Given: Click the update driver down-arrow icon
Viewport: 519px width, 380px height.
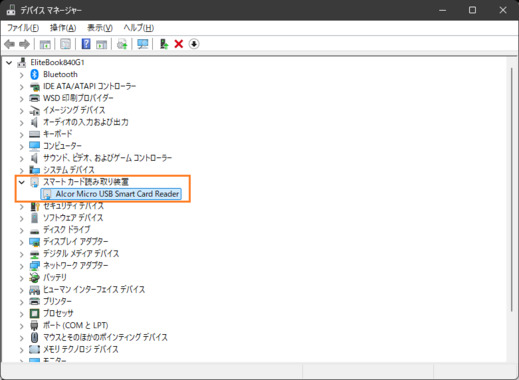Looking at the screenshot, I should [x=194, y=44].
